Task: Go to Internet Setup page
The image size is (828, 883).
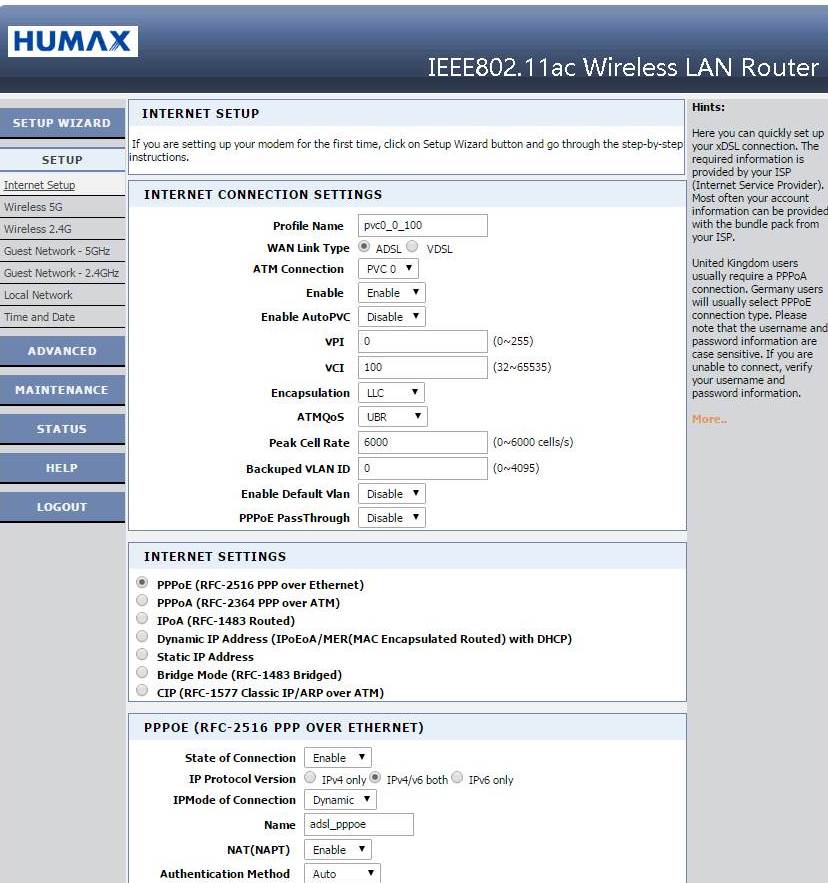Action: pyautogui.click(x=39, y=185)
